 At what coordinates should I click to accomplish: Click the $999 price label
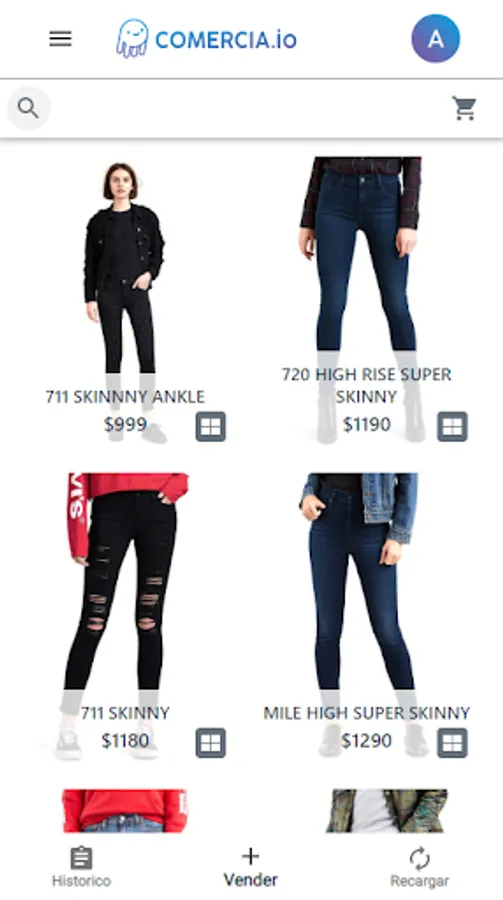(125, 425)
